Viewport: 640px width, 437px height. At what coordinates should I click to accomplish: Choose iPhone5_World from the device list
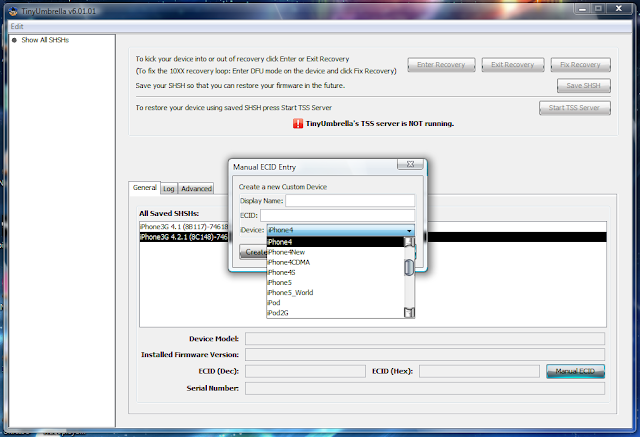pos(336,293)
